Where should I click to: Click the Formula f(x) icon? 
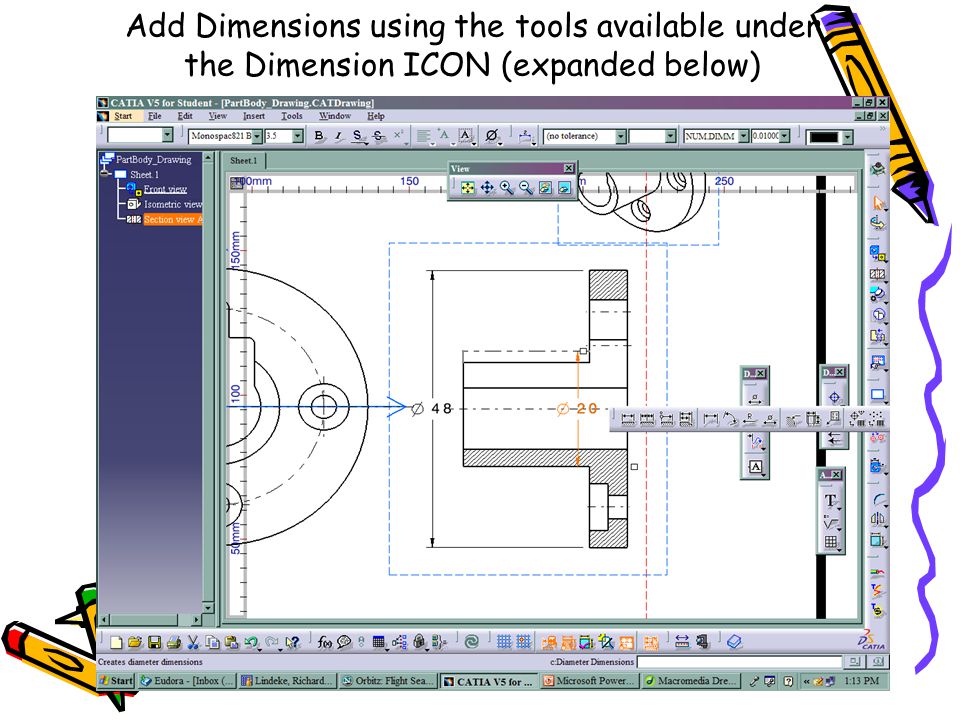point(324,642)
